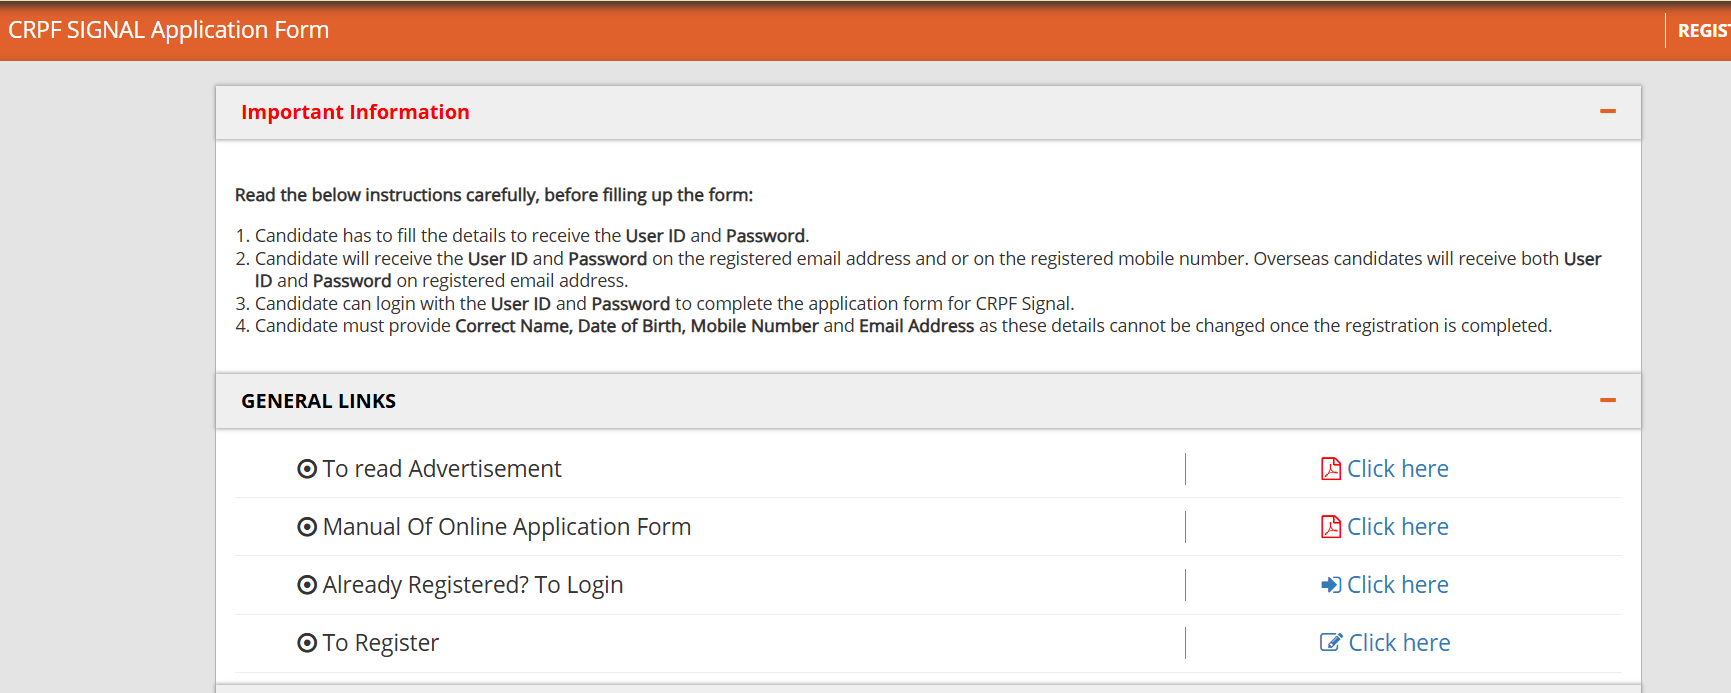Click the sign-in arrow icon for login
This screenshot has width=1731, height=693.
1330,585
